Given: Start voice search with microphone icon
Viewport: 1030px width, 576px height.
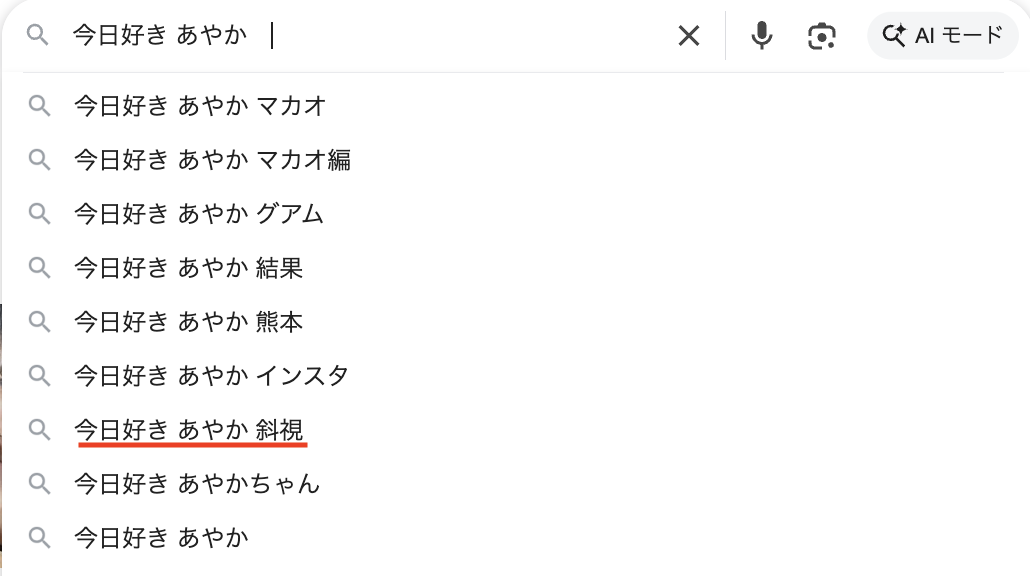Looking at the screenshot, I should point(762,36).
